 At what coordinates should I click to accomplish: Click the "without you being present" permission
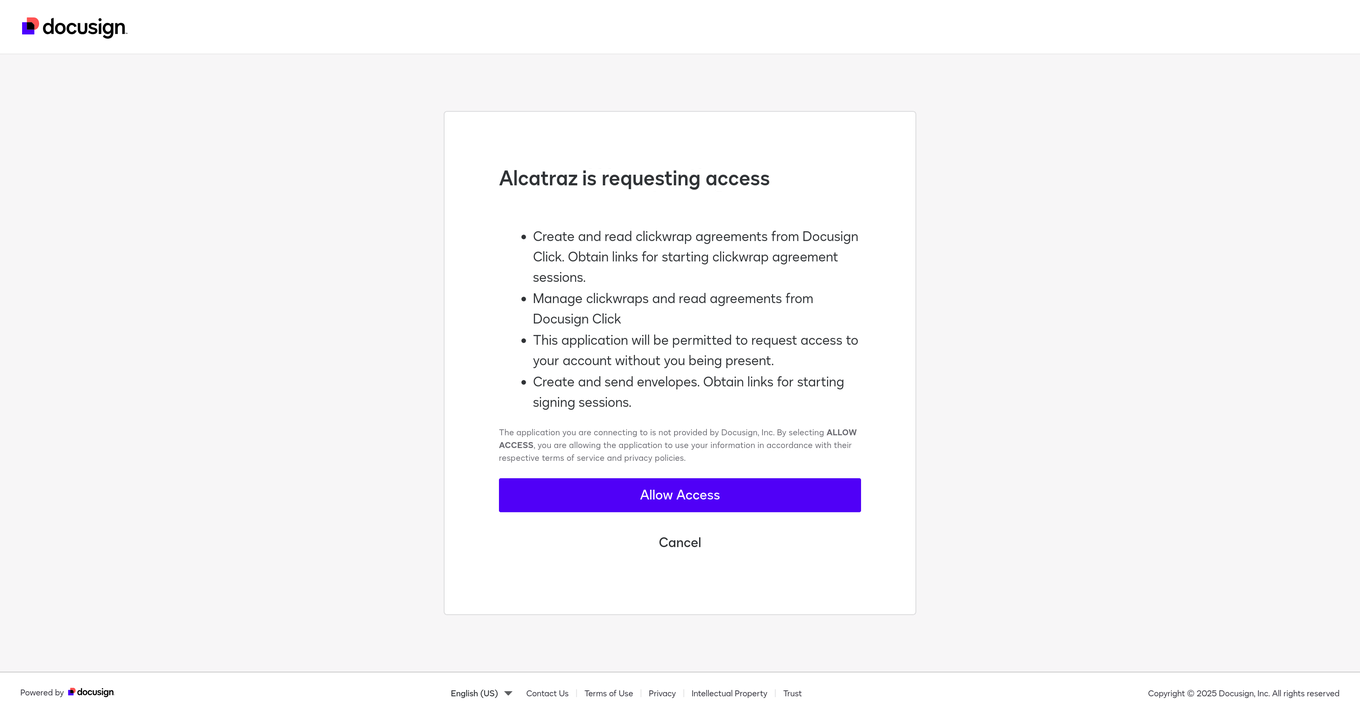pyautogui.click(x=695, y=350)
